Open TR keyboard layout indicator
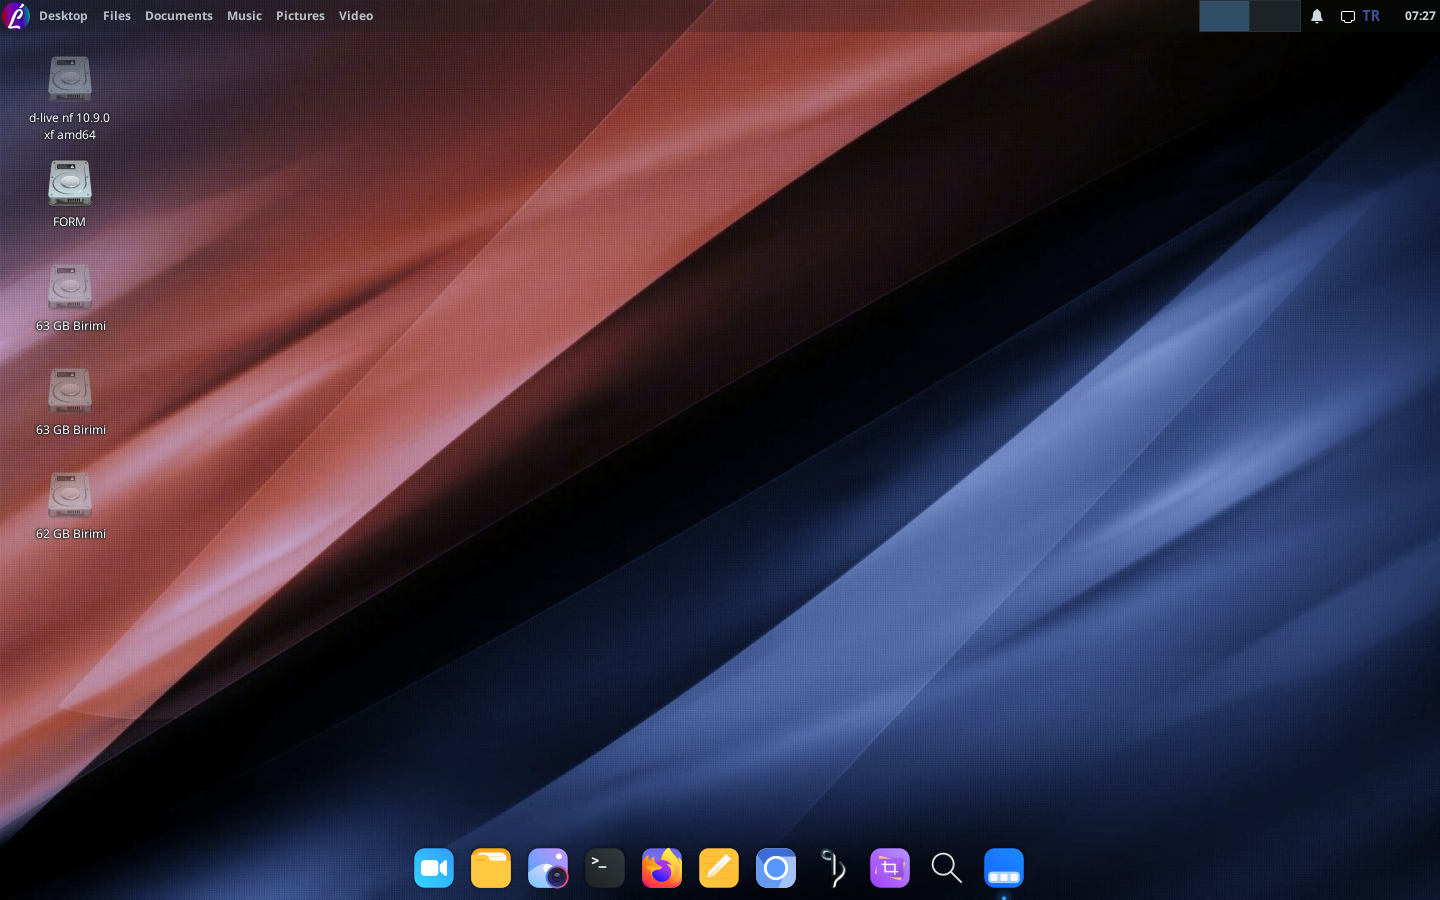 click(x=1371, y=16)
